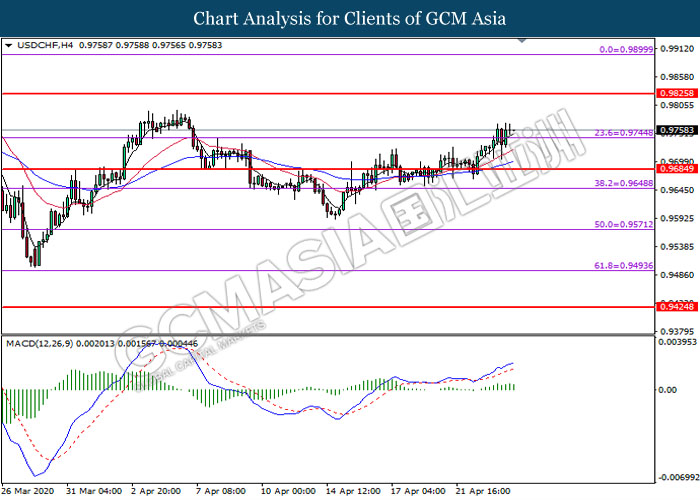Click the 10 Apr 00:00 time label

pos(288,491)
